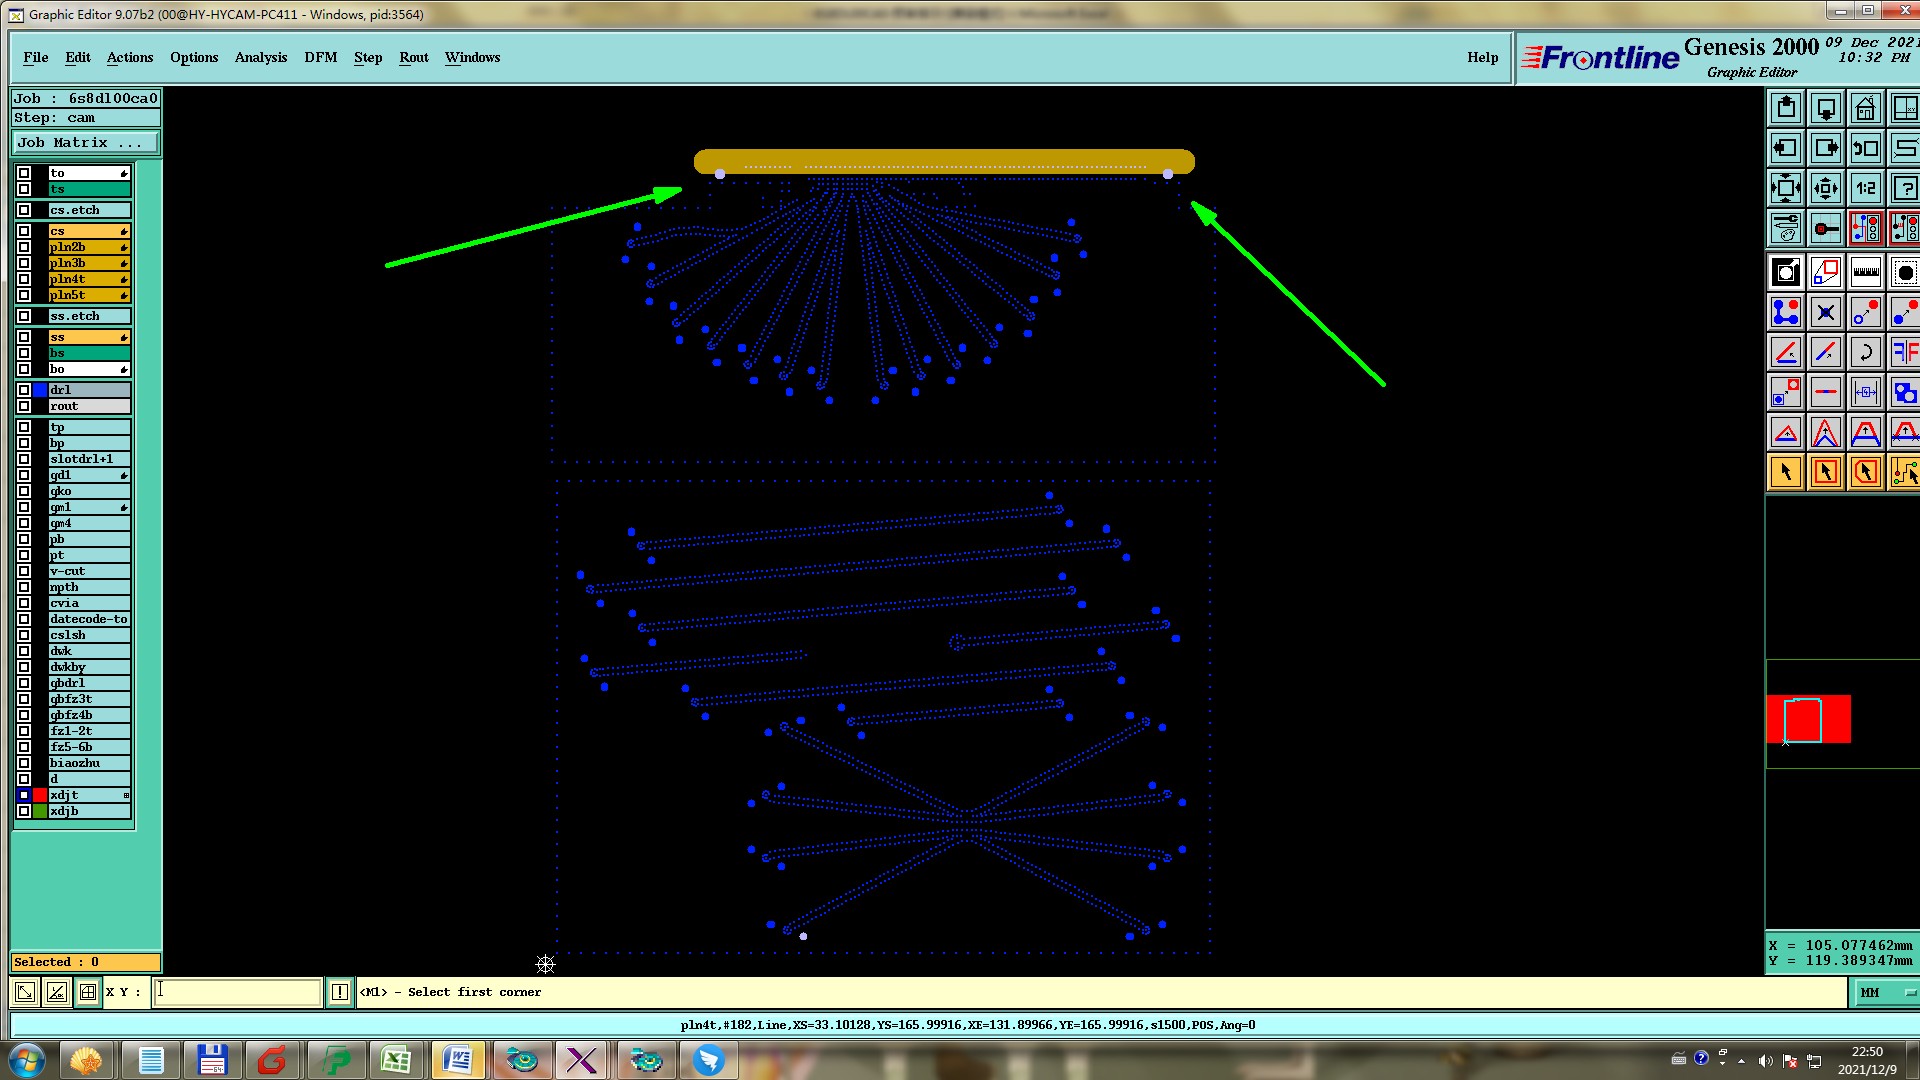Click the mirror FF flip icon
Image resolution: width=1920 pixels, height=1080 pixels.
1904,352
